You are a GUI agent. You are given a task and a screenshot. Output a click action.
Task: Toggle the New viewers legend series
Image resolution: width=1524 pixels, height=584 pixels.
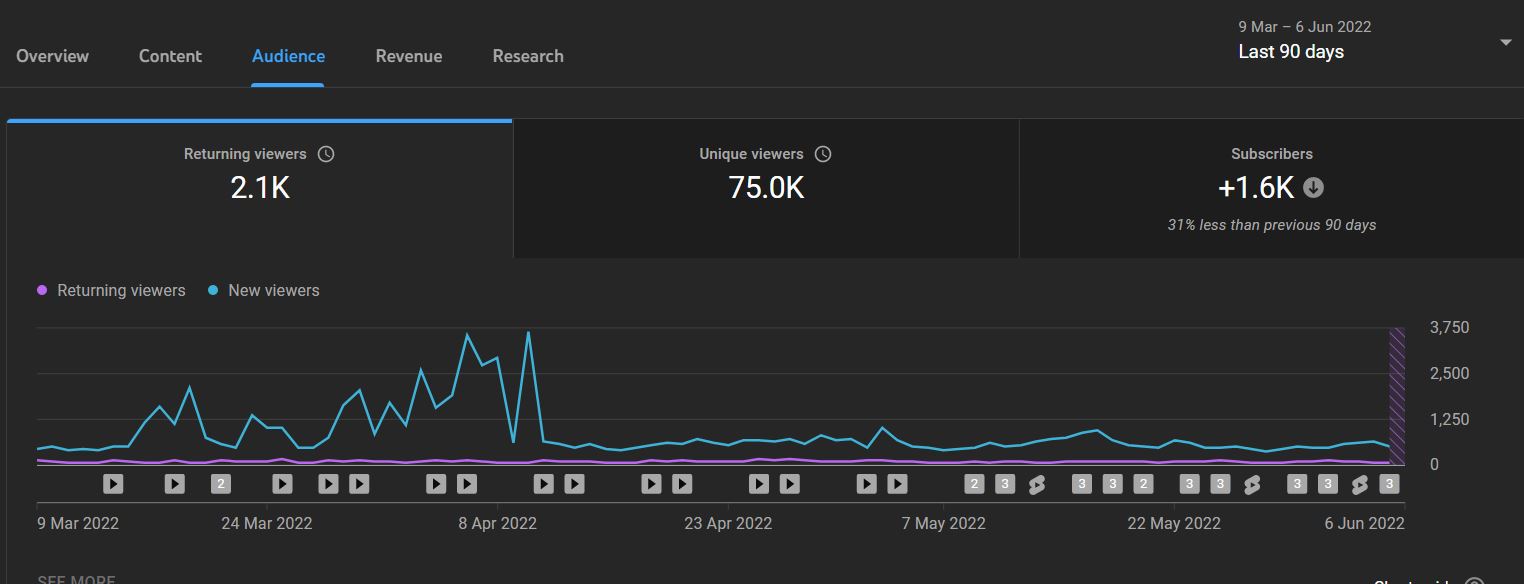click(x=264, y=290)
